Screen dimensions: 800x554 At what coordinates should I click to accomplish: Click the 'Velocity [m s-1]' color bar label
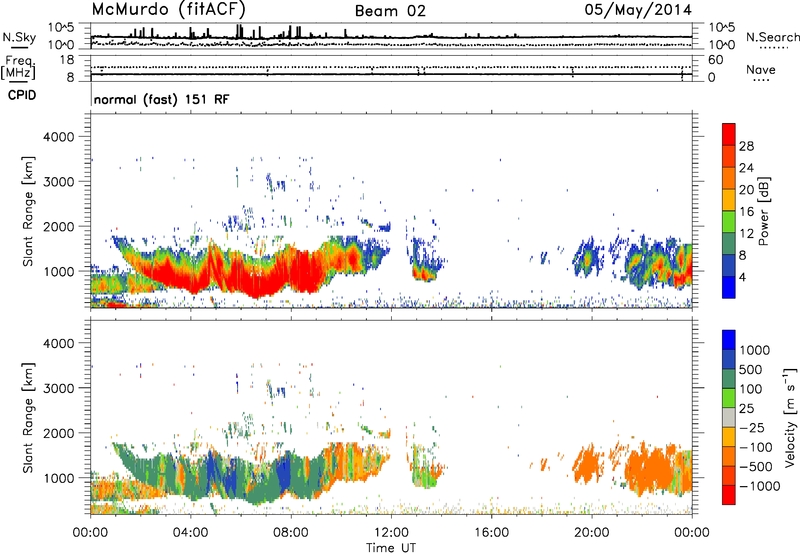[x=790, y=417]
